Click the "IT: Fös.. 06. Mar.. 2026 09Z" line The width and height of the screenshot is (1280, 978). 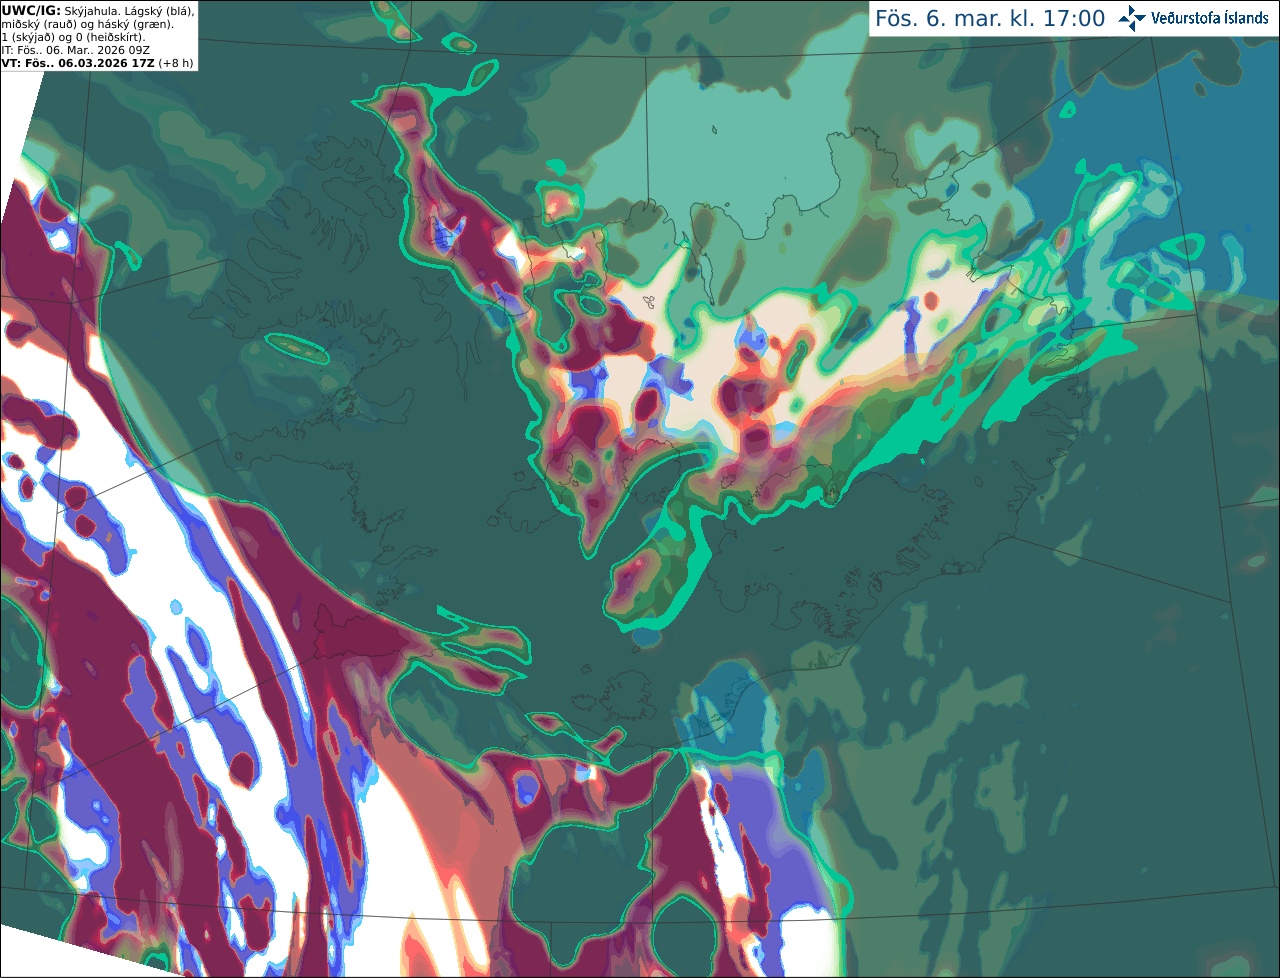[x=76, y=50]
